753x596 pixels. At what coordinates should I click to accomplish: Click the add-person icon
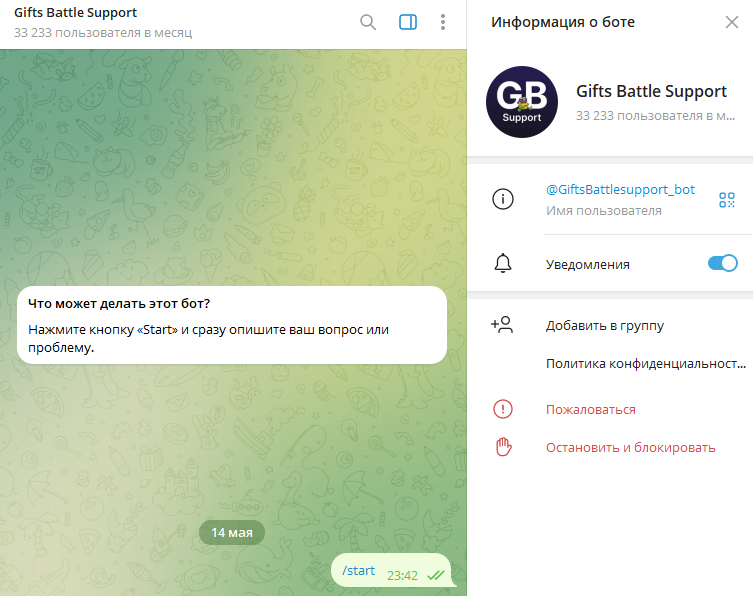[502, 325]
